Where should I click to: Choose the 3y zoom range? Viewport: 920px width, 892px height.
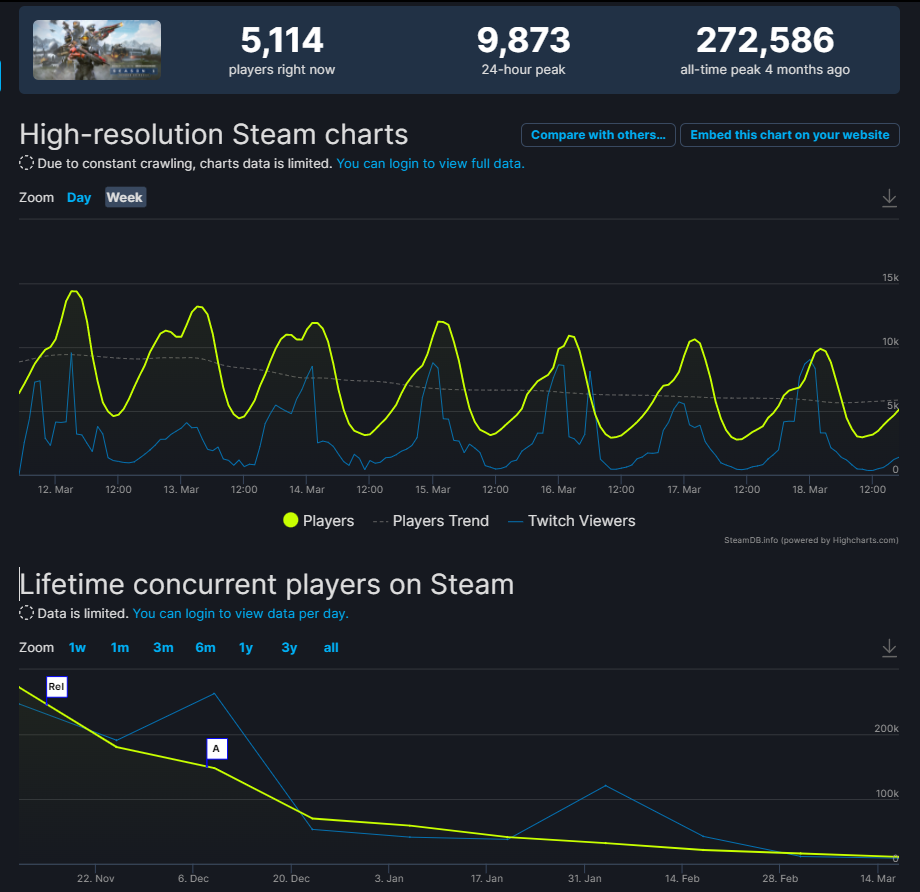tap(289, 647)
